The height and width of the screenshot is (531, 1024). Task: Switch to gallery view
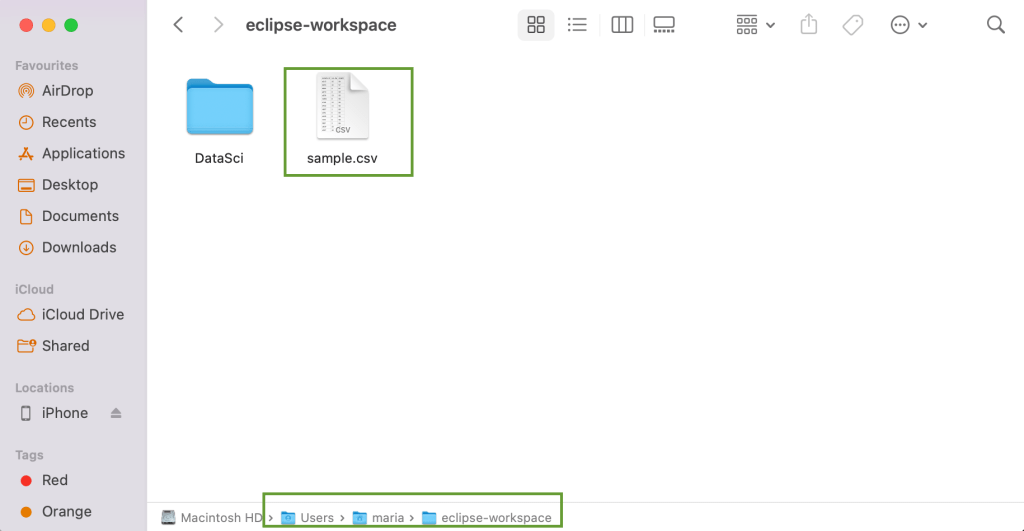(x=664, y=25)
